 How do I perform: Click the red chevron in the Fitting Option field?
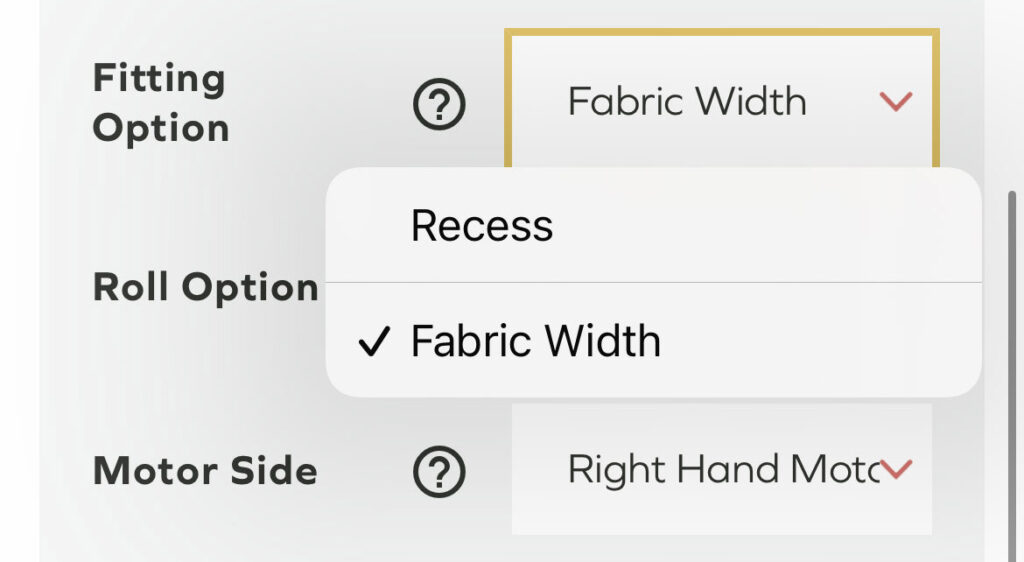coord(895,101)
